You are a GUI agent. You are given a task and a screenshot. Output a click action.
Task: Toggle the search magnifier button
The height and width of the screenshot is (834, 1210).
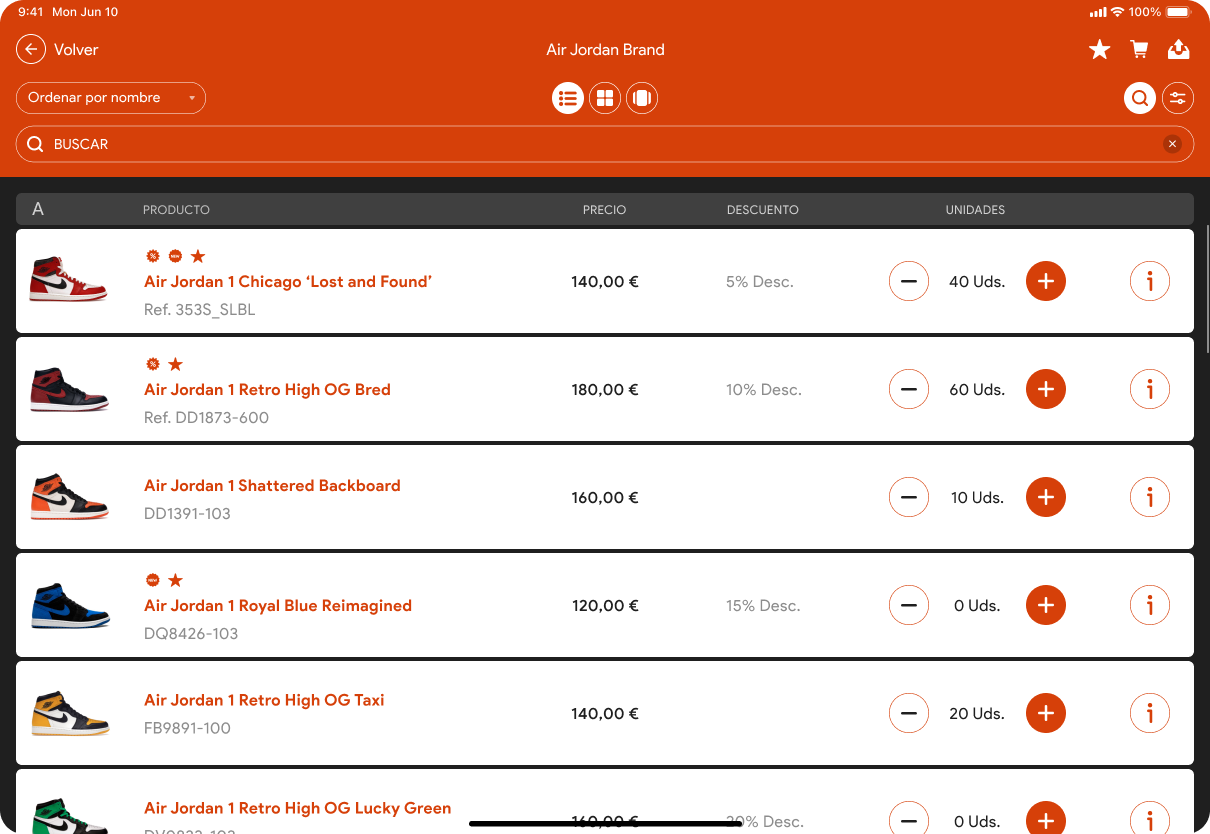pos(1140,98)
